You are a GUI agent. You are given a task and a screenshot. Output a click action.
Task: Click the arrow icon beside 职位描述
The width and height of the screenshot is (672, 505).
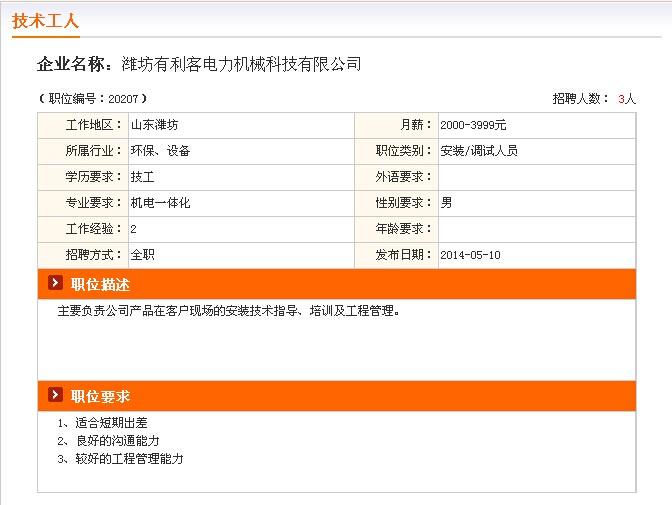pyautogui.click(x=55, y=283)
